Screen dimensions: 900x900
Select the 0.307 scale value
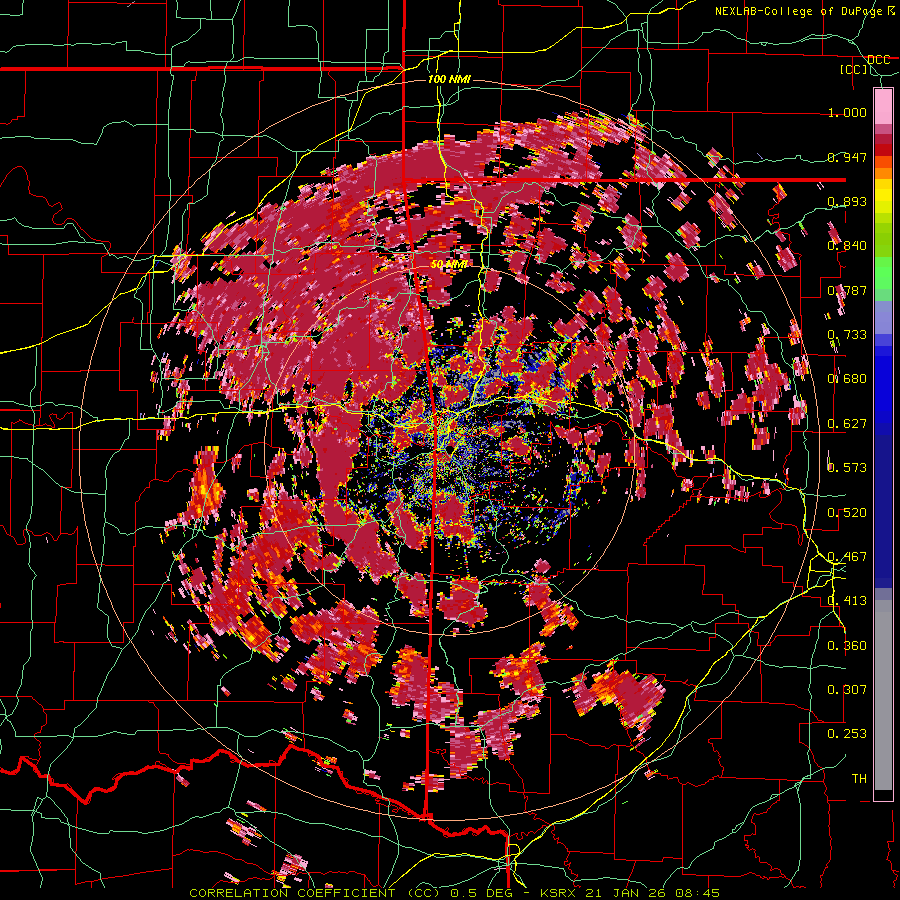(x=847, y=690)
